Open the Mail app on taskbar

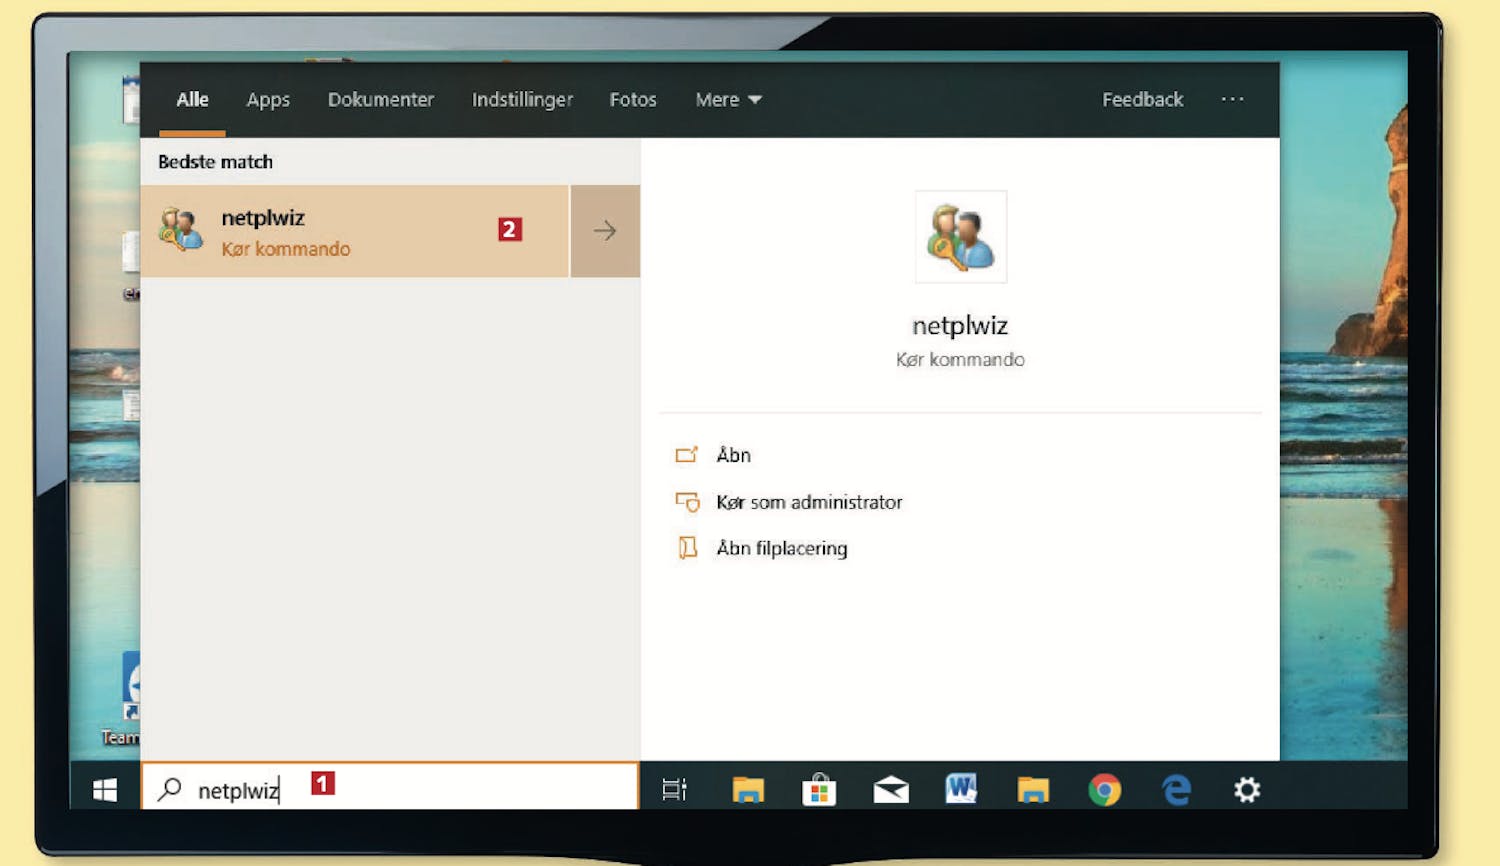coord(890,791)
